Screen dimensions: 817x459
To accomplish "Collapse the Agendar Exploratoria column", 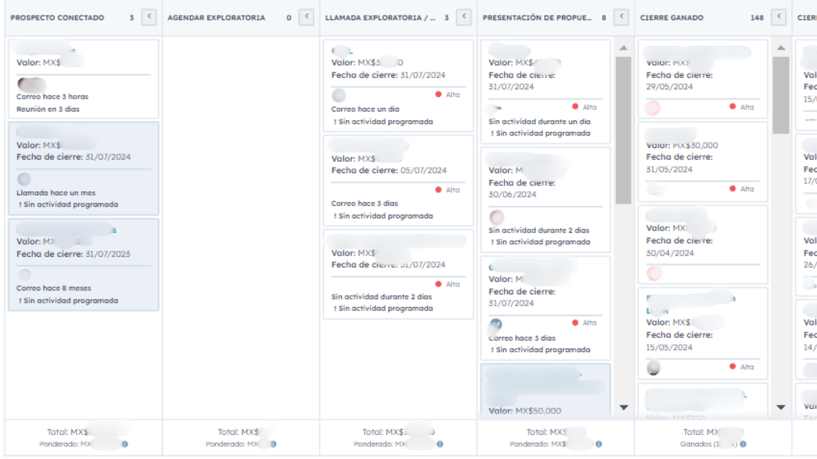I will click(306, 17).
